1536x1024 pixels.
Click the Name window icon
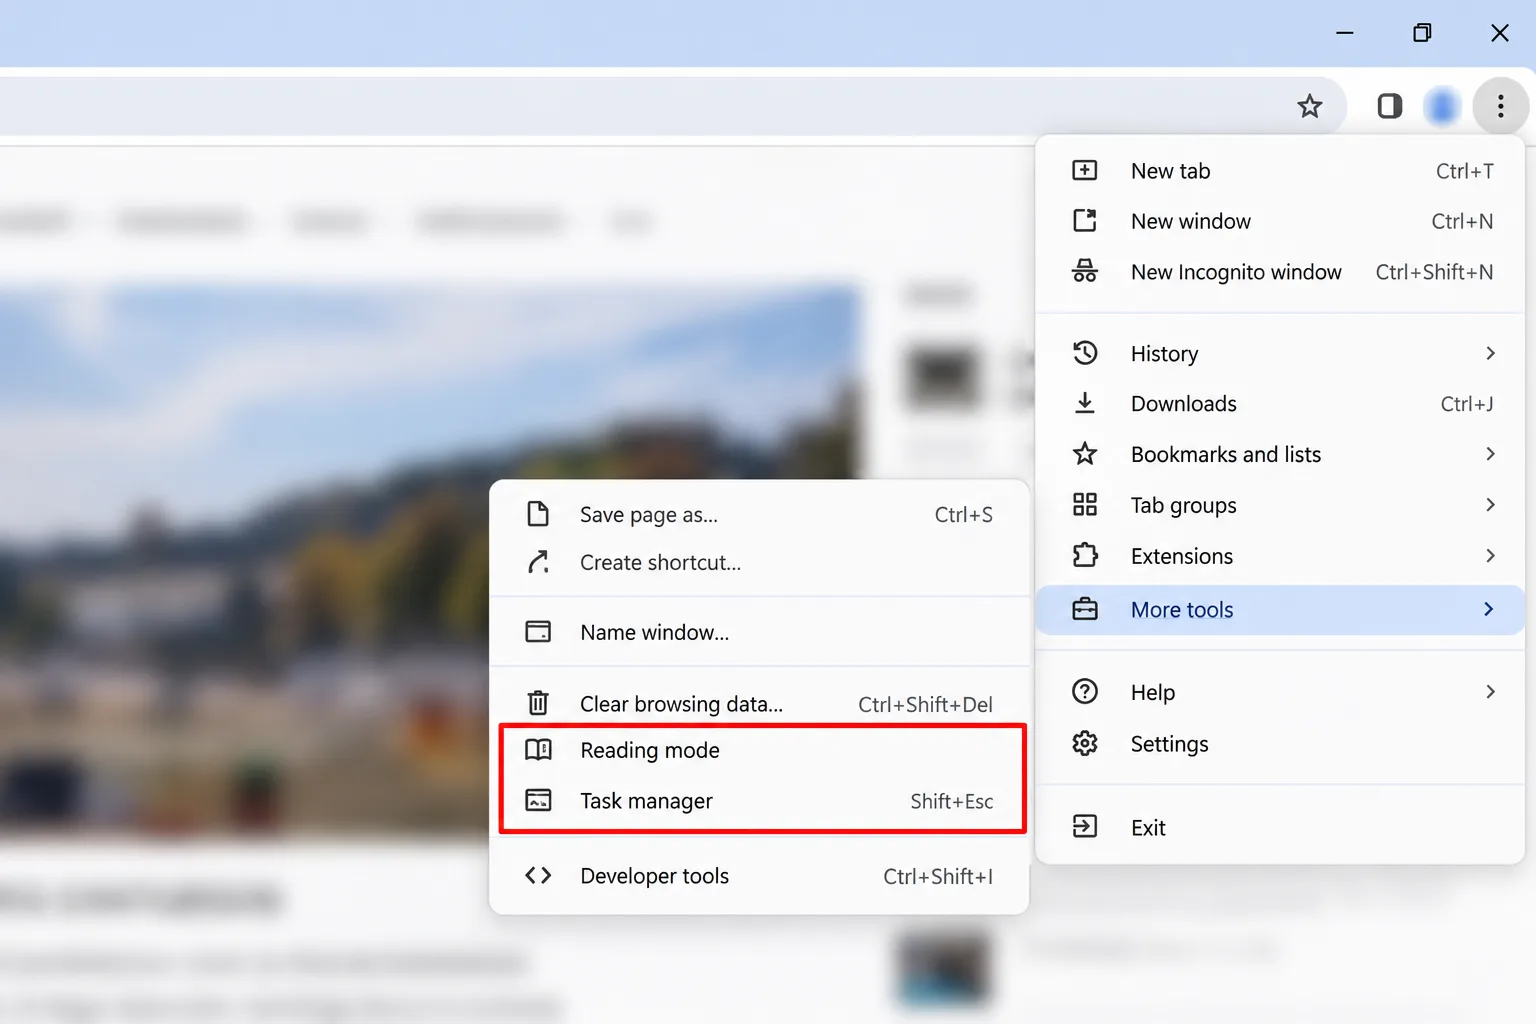(538, 632)
